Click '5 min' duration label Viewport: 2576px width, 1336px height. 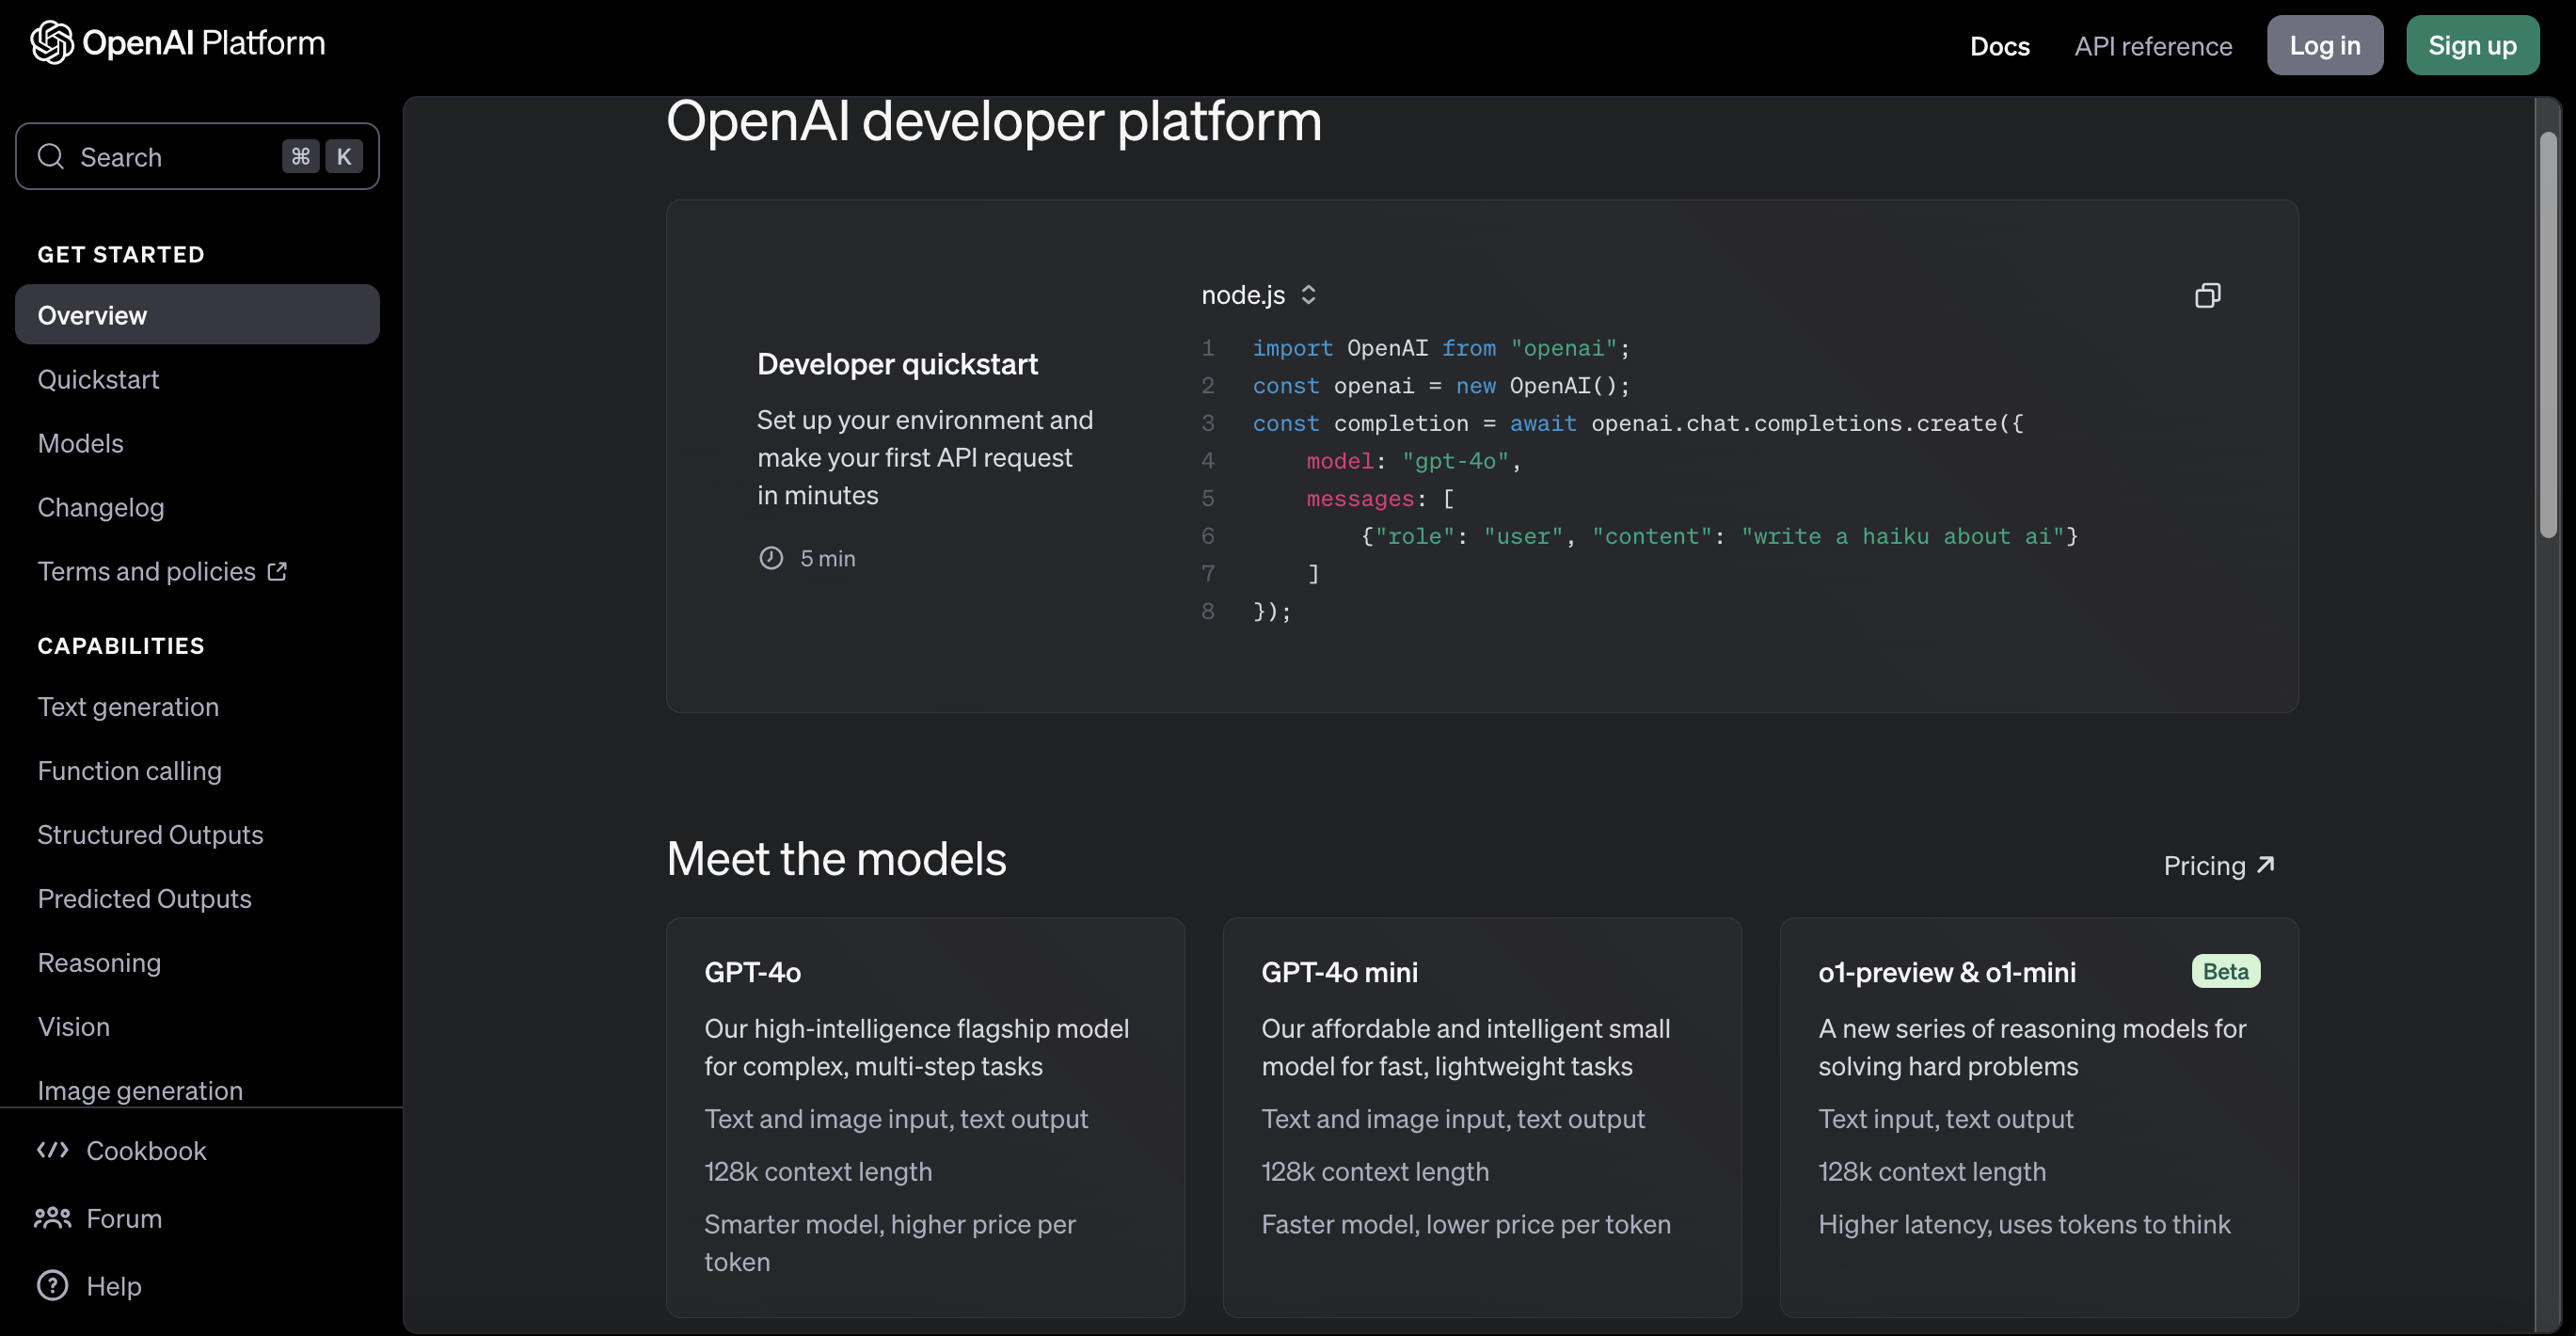827,558
